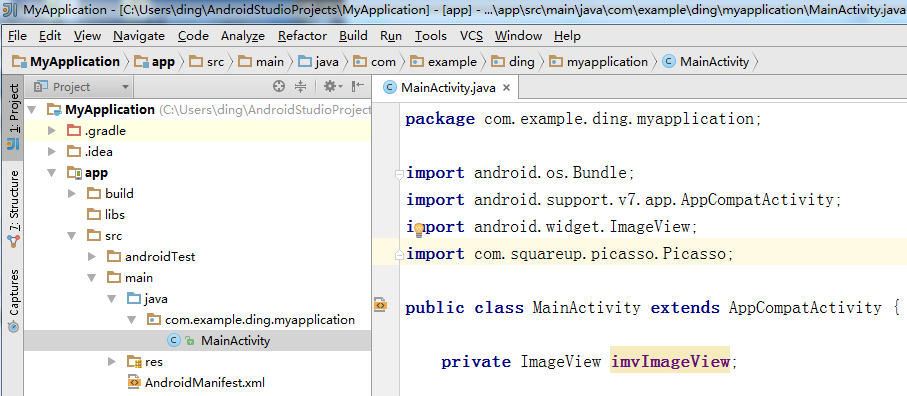Image resolution: width=907 pixels, height=396 pixels.
Task: Open the Tools menu
Action: click(x=430, y=36)
